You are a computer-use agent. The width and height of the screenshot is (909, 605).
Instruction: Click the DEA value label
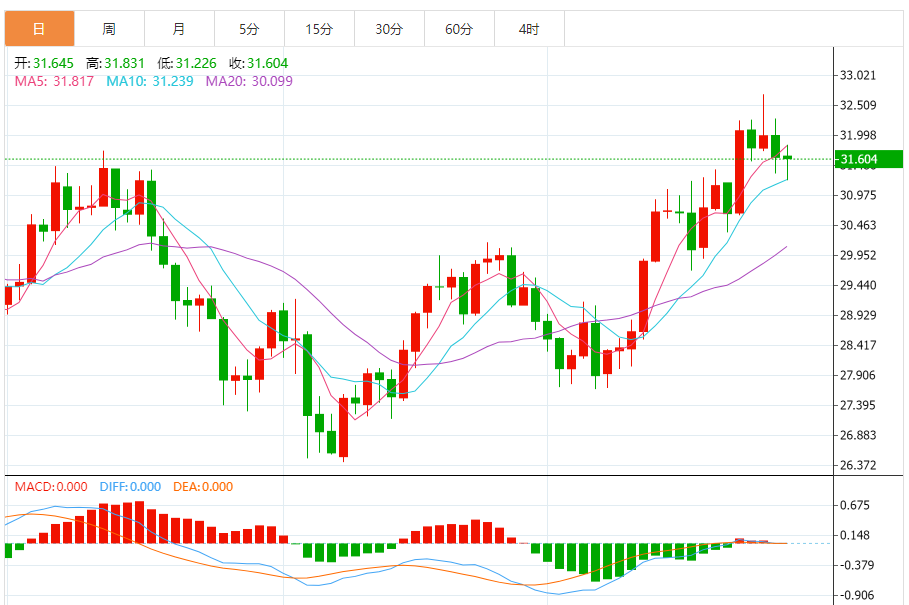pyautogui.click(x=203, y=487)
